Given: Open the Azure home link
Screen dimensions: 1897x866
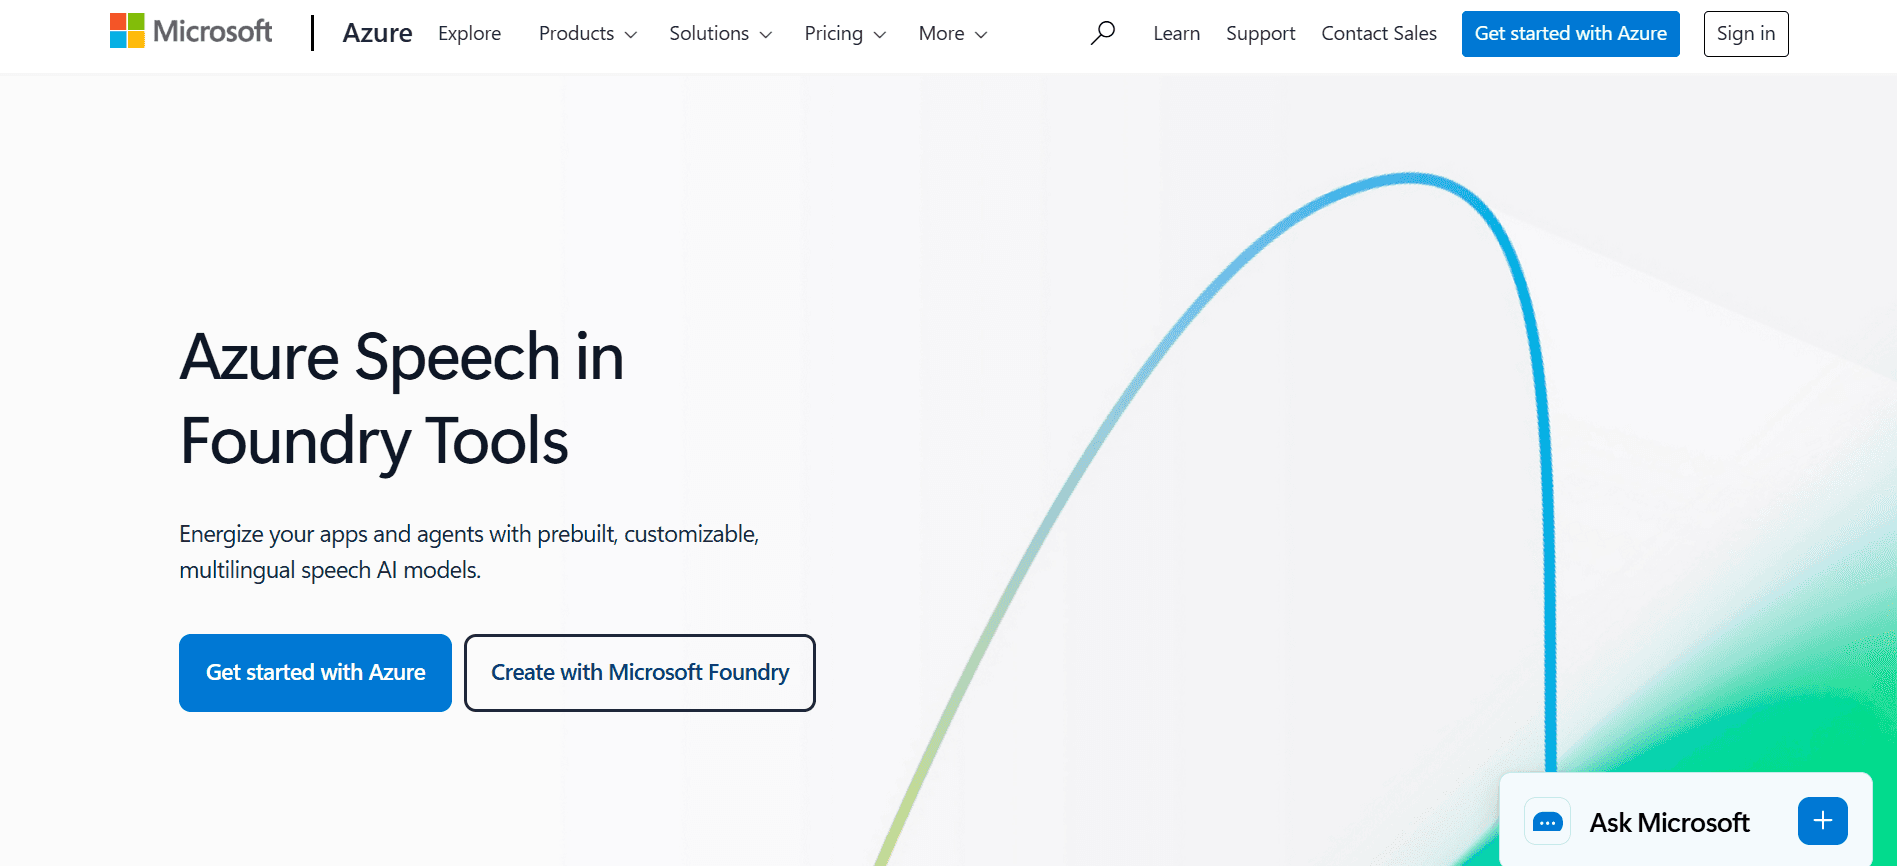Looking at the screenshot, I should (377, 33).
